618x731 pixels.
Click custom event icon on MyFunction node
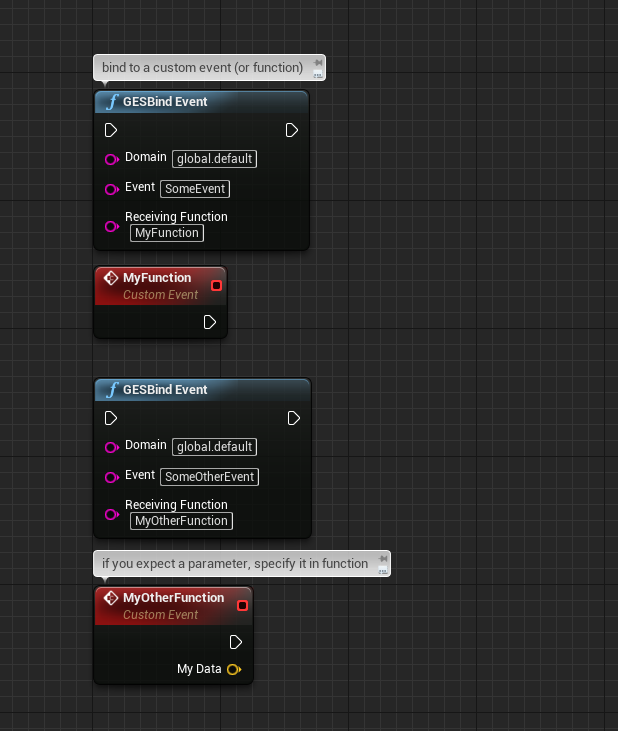(x=111, y=278)
